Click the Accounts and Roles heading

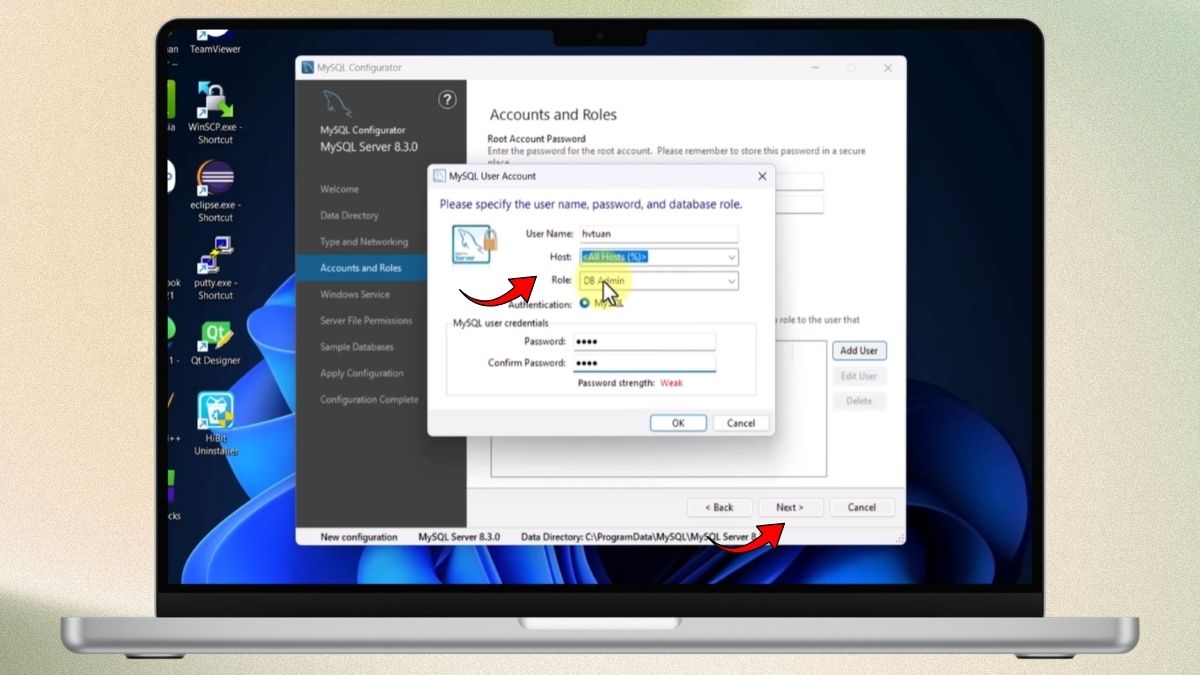(553, 115)
